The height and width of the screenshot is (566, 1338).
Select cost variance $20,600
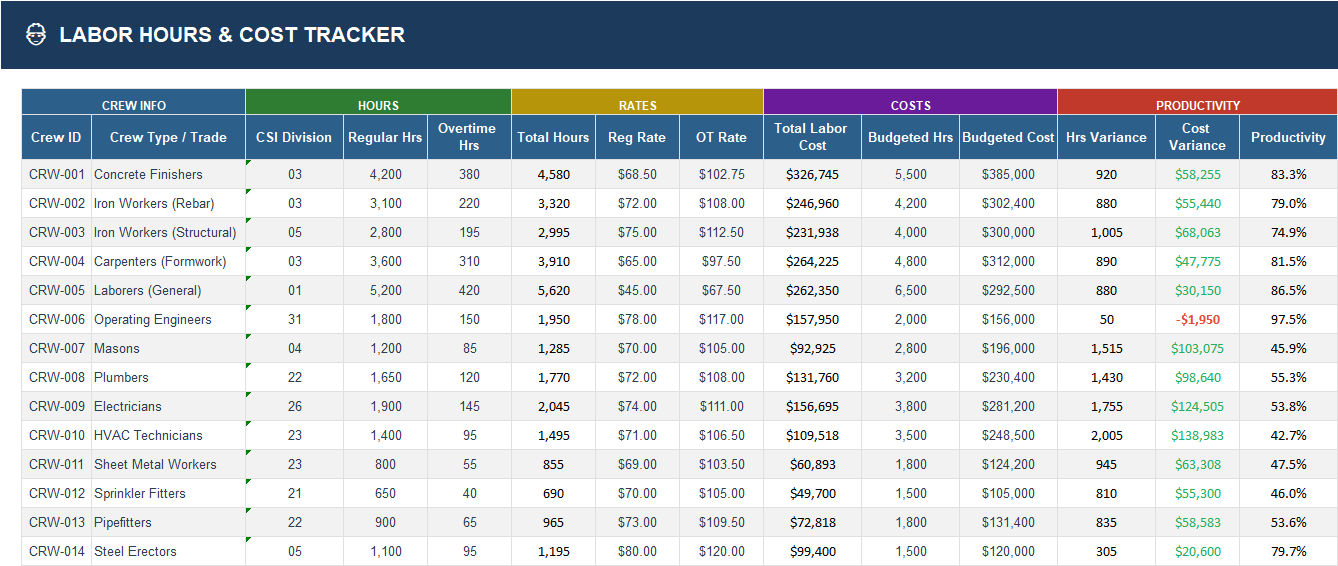coord(1197,551)
